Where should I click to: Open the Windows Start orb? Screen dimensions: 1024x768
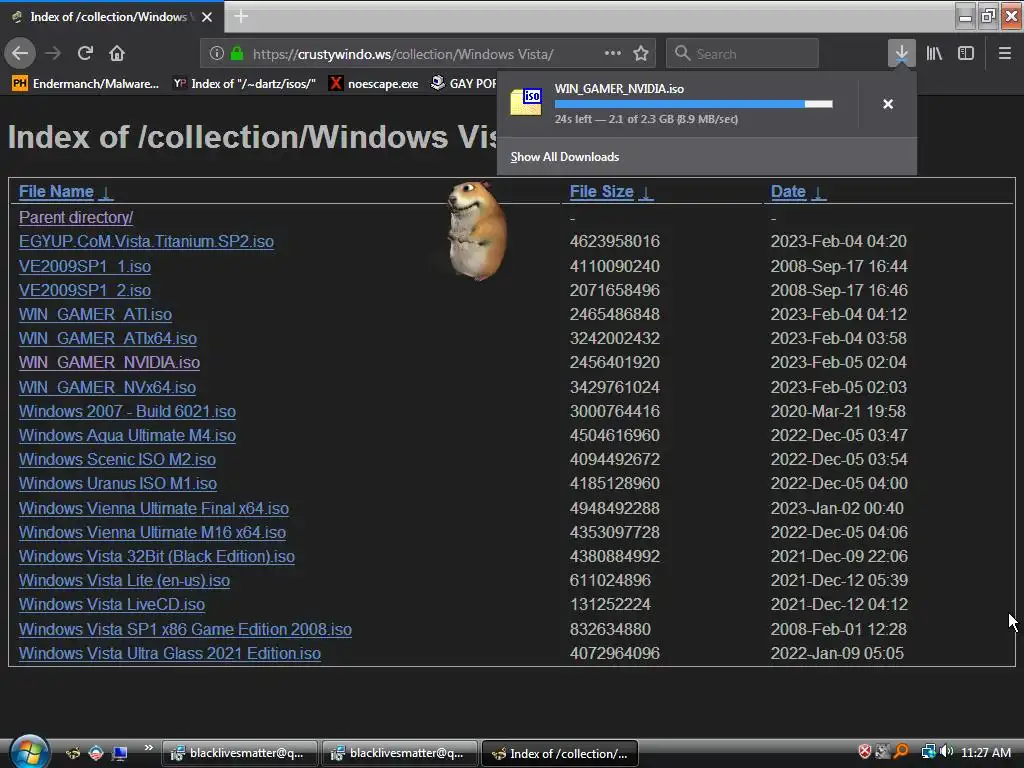[x=29, y=752]
